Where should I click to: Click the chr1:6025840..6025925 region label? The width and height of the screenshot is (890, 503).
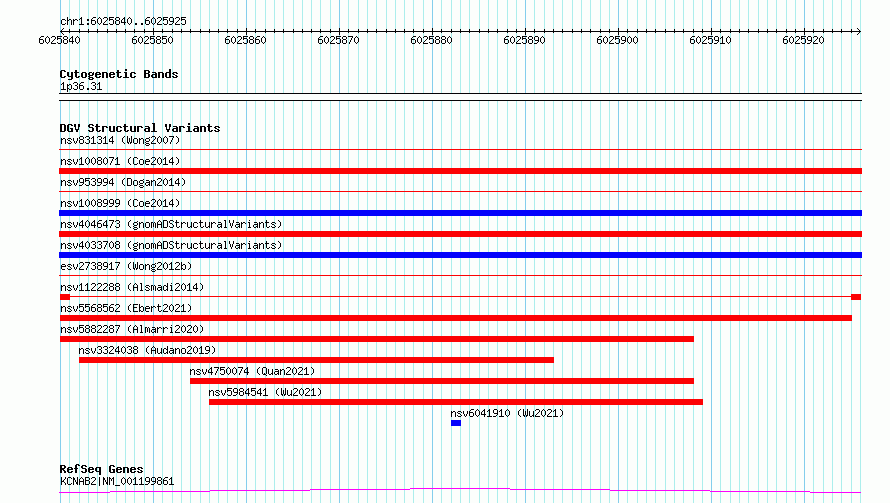click(x=123, y=21)
